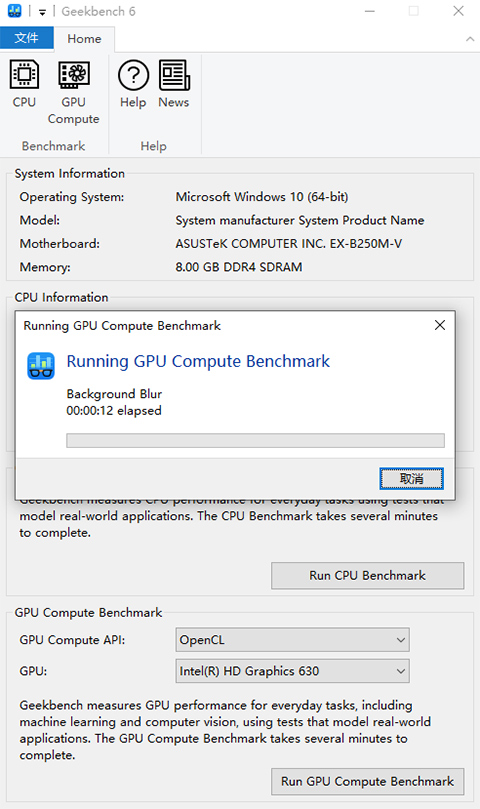
Task: Click the Background Blur status text
Action: click(114, 394)
